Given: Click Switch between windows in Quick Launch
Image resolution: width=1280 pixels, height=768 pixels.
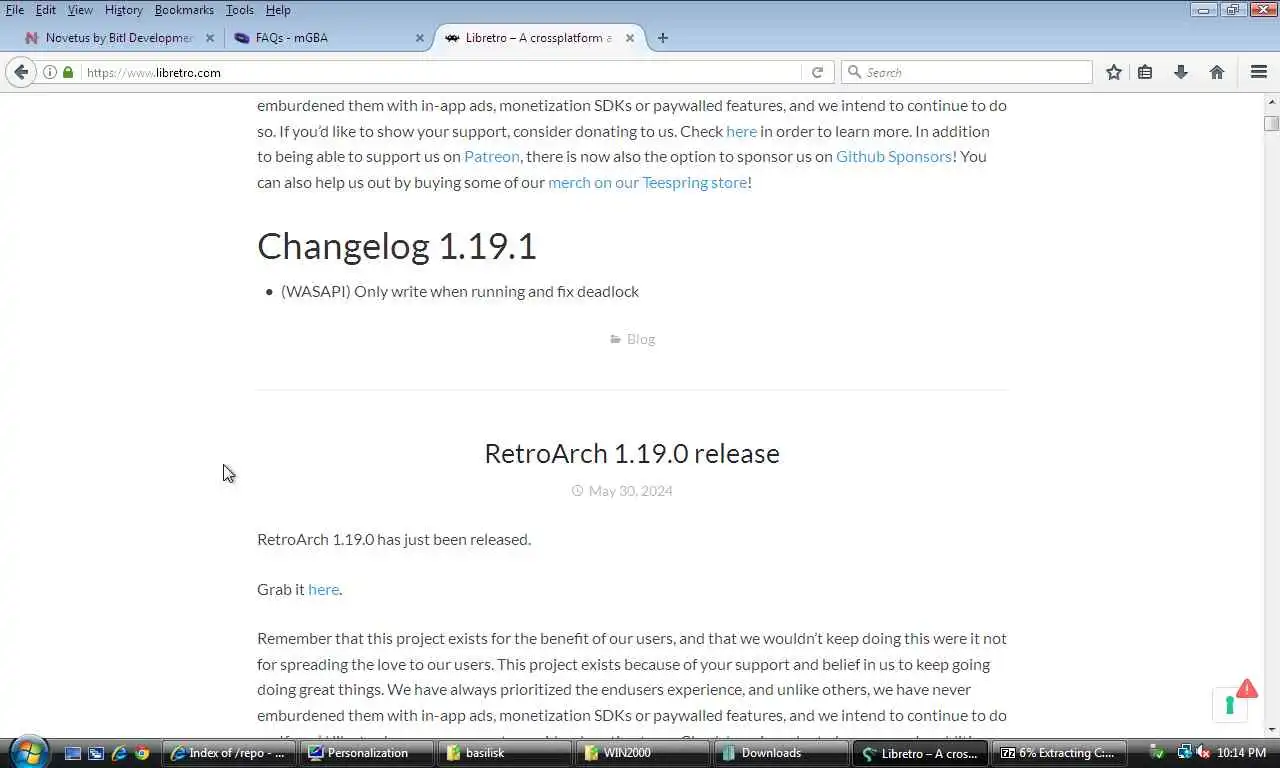Looking at the screenshot, I should point(96,753).
